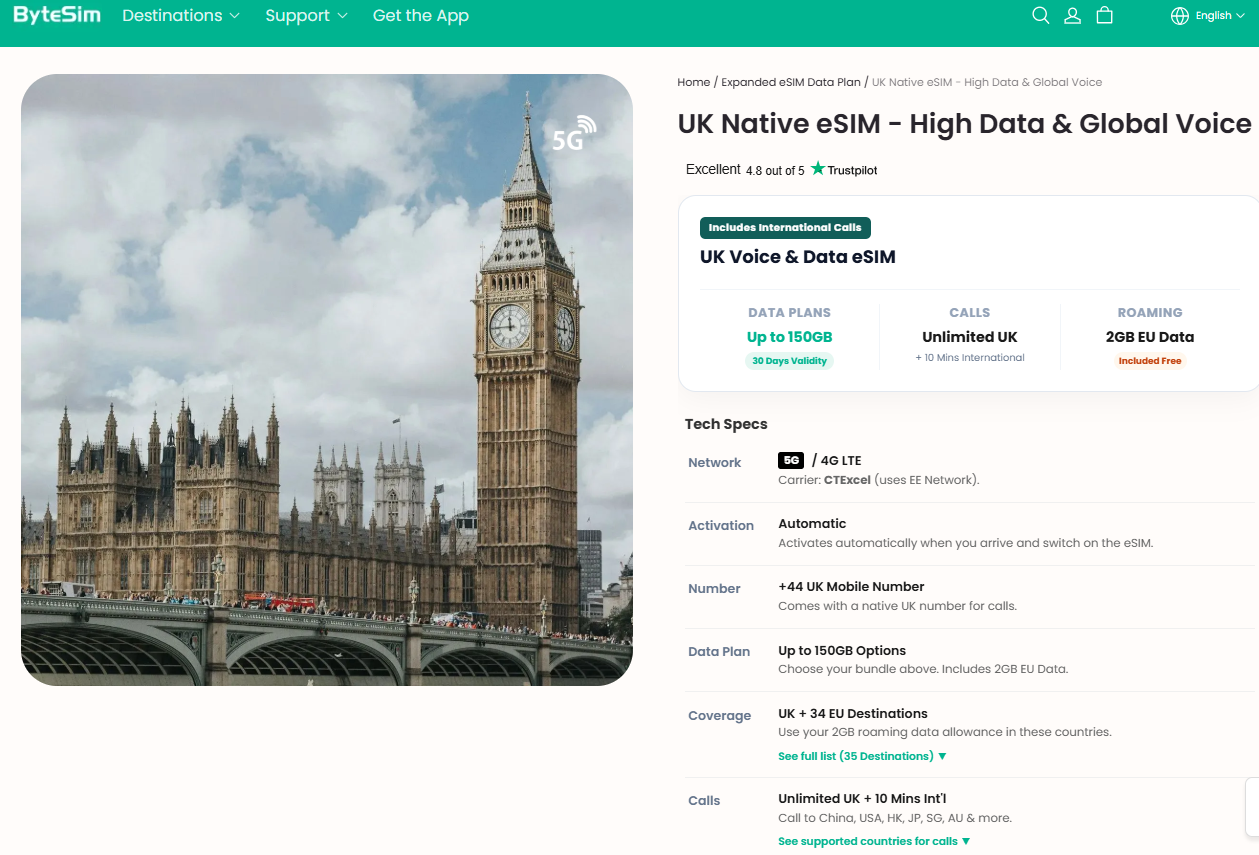Image resolution: width=1259 pixels, height=855 pixels.
Task: Click the 30 Days Validity pill
Action: [789, 361]
